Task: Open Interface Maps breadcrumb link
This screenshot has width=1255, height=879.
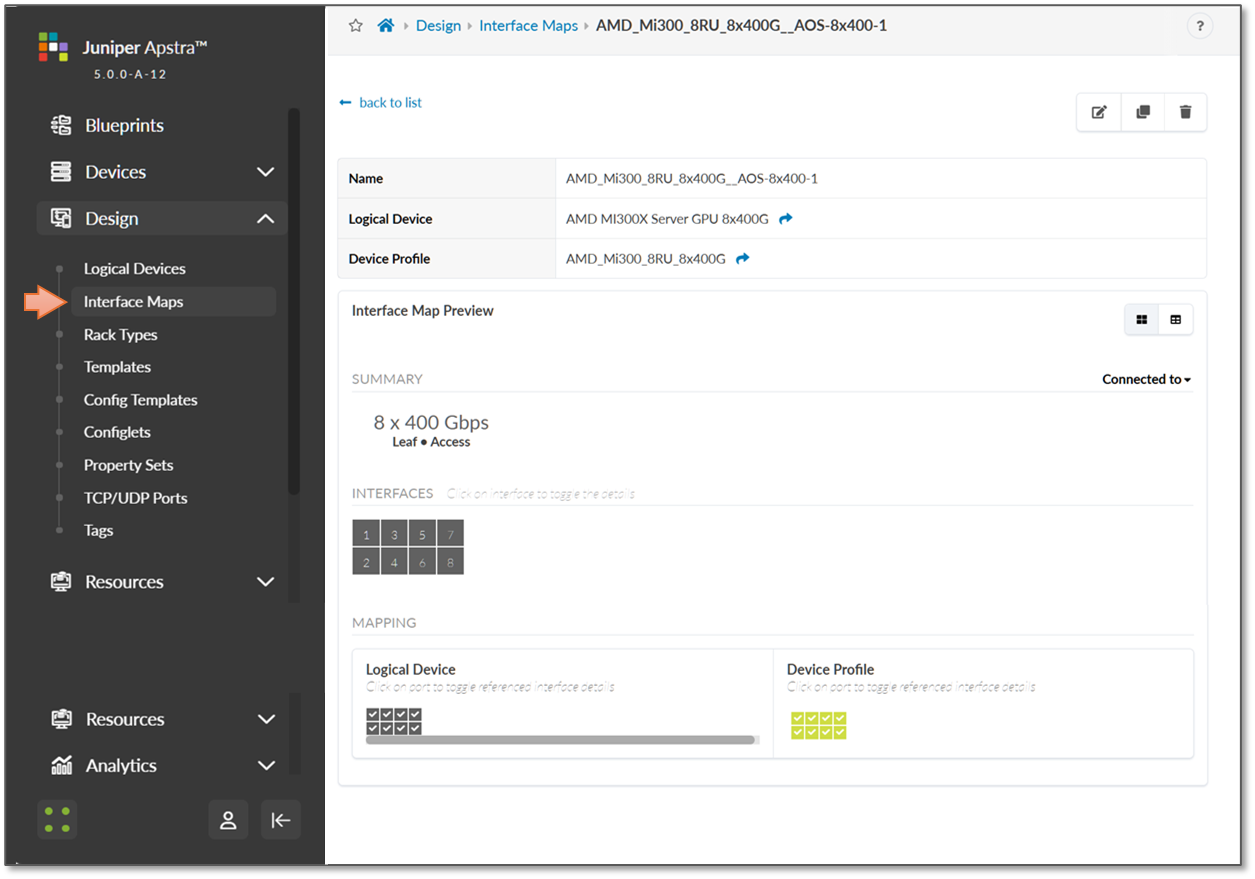Action: coord(528,26)
